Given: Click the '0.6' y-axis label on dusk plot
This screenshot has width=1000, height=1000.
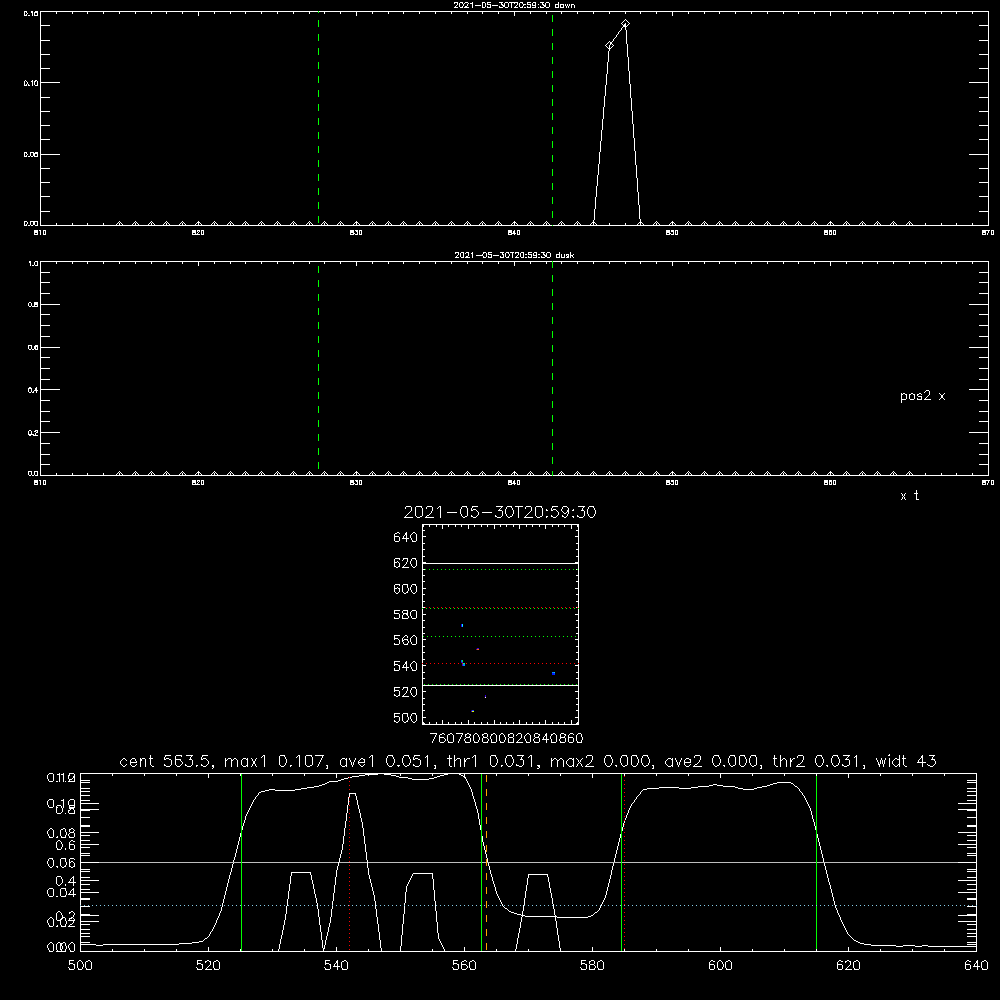Looking at the screenshot, I should tap(33, 348).
